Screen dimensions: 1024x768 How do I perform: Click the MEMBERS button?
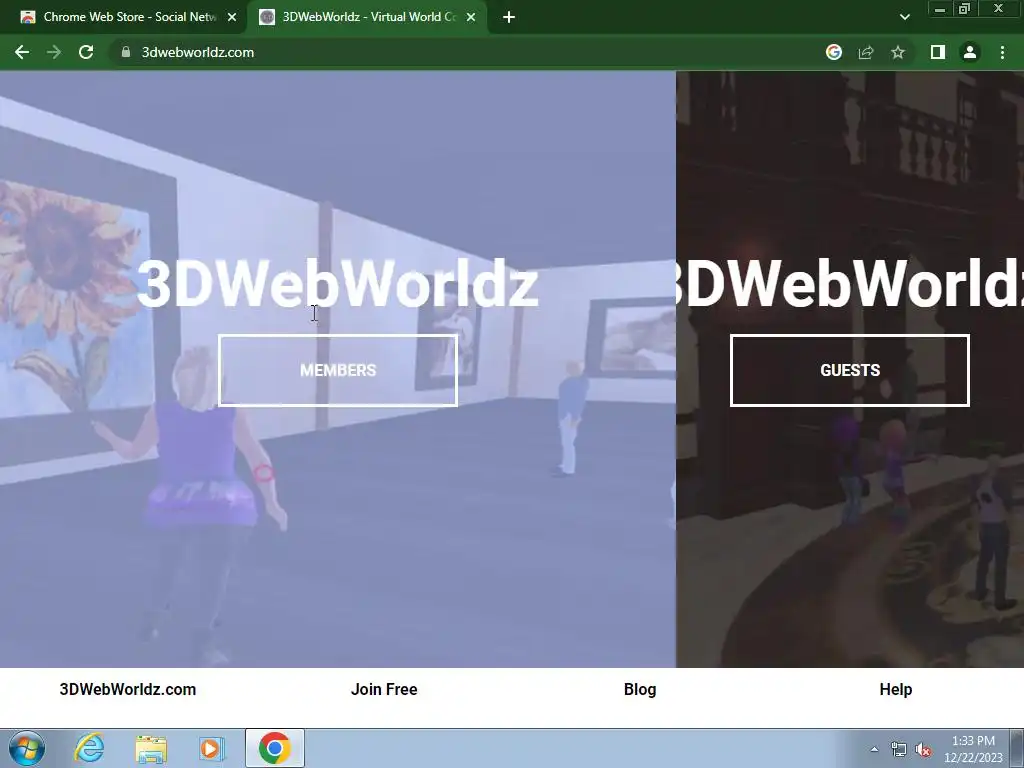click(338, 370)
